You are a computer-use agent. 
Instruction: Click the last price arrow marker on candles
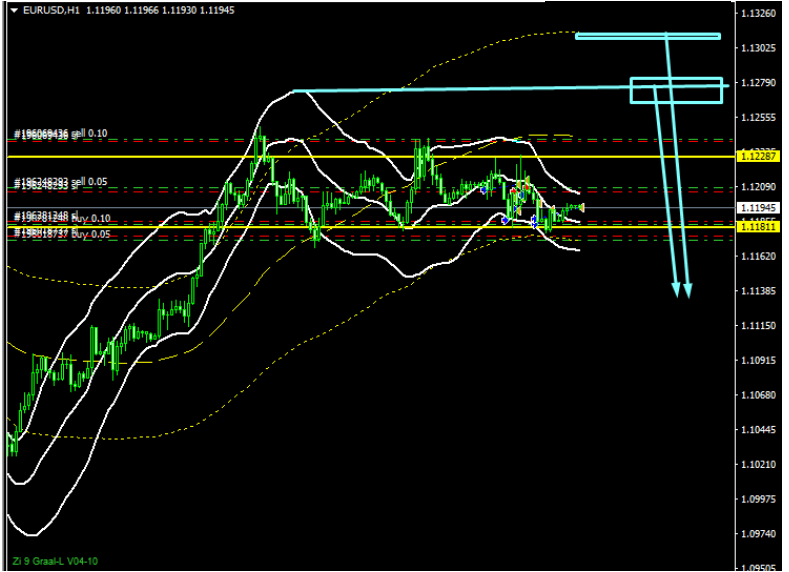(x=581, y=207)
